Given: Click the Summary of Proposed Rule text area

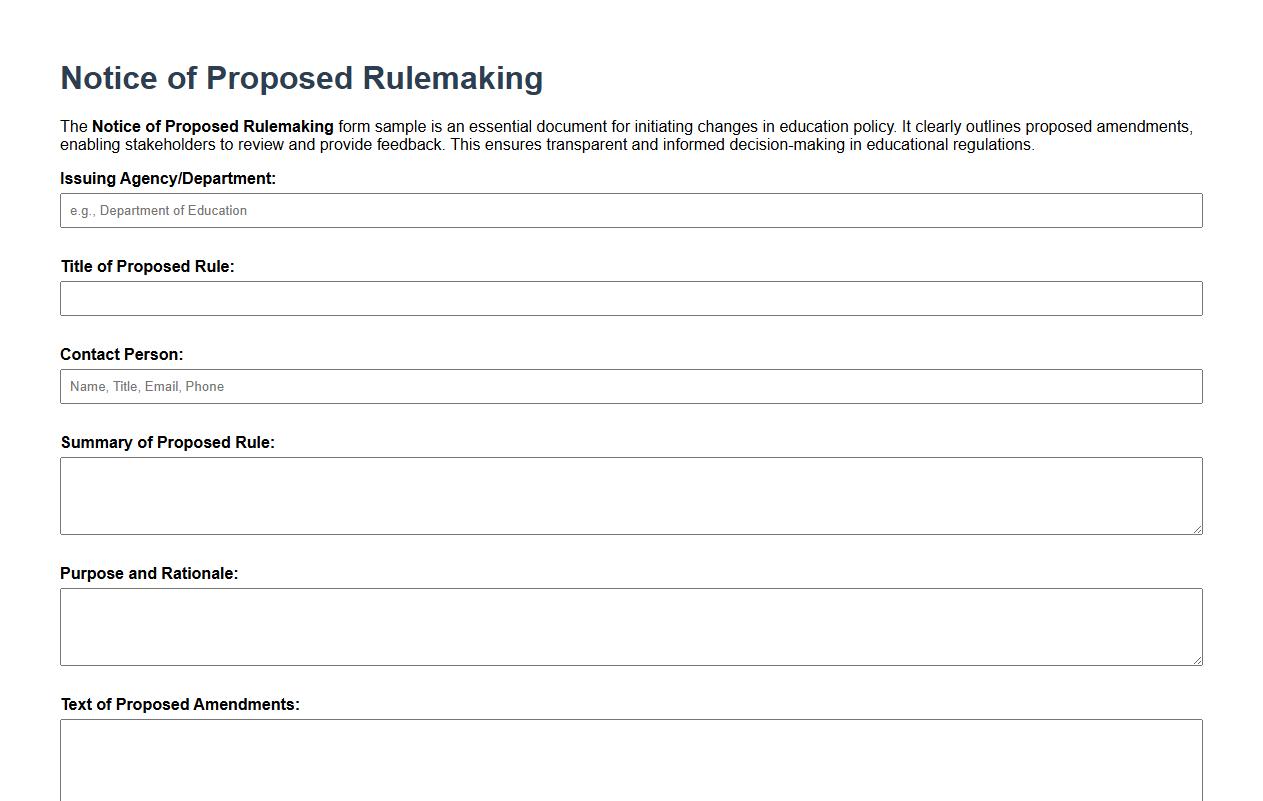Looking at the screenshot, I should tap(631, 495).
